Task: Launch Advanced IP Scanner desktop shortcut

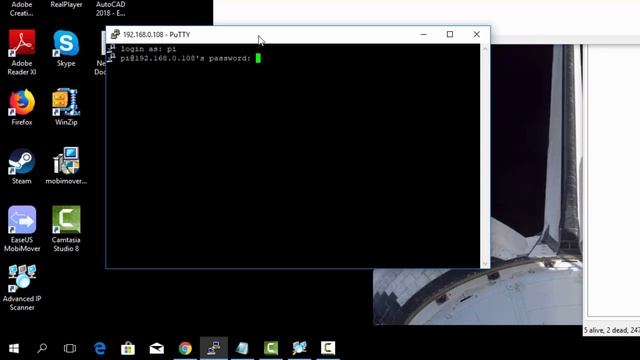Action: pos(22,288)
